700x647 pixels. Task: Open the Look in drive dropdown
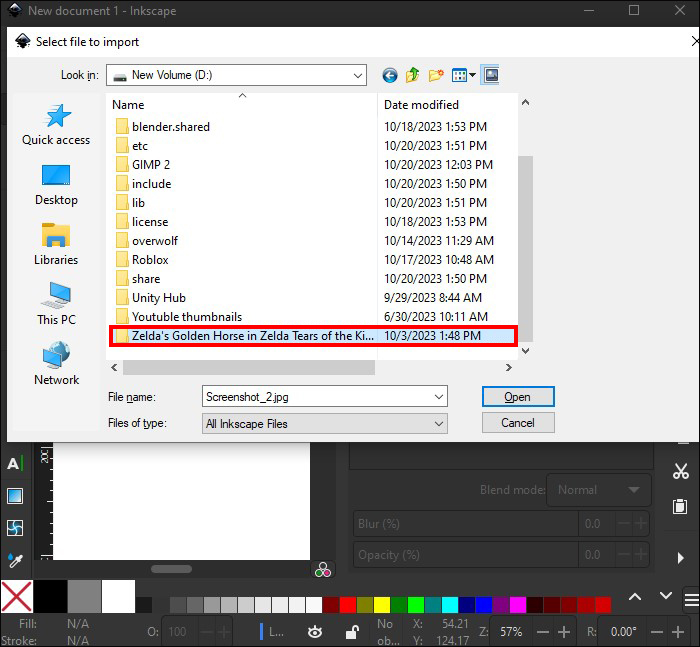point(237,75)
